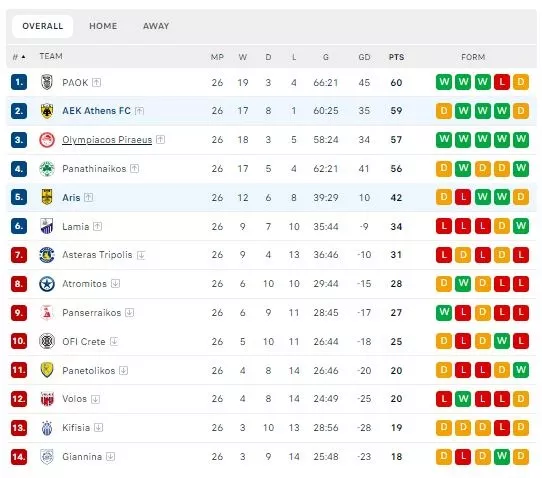Select the OVERALL tab

coord(43,26)
